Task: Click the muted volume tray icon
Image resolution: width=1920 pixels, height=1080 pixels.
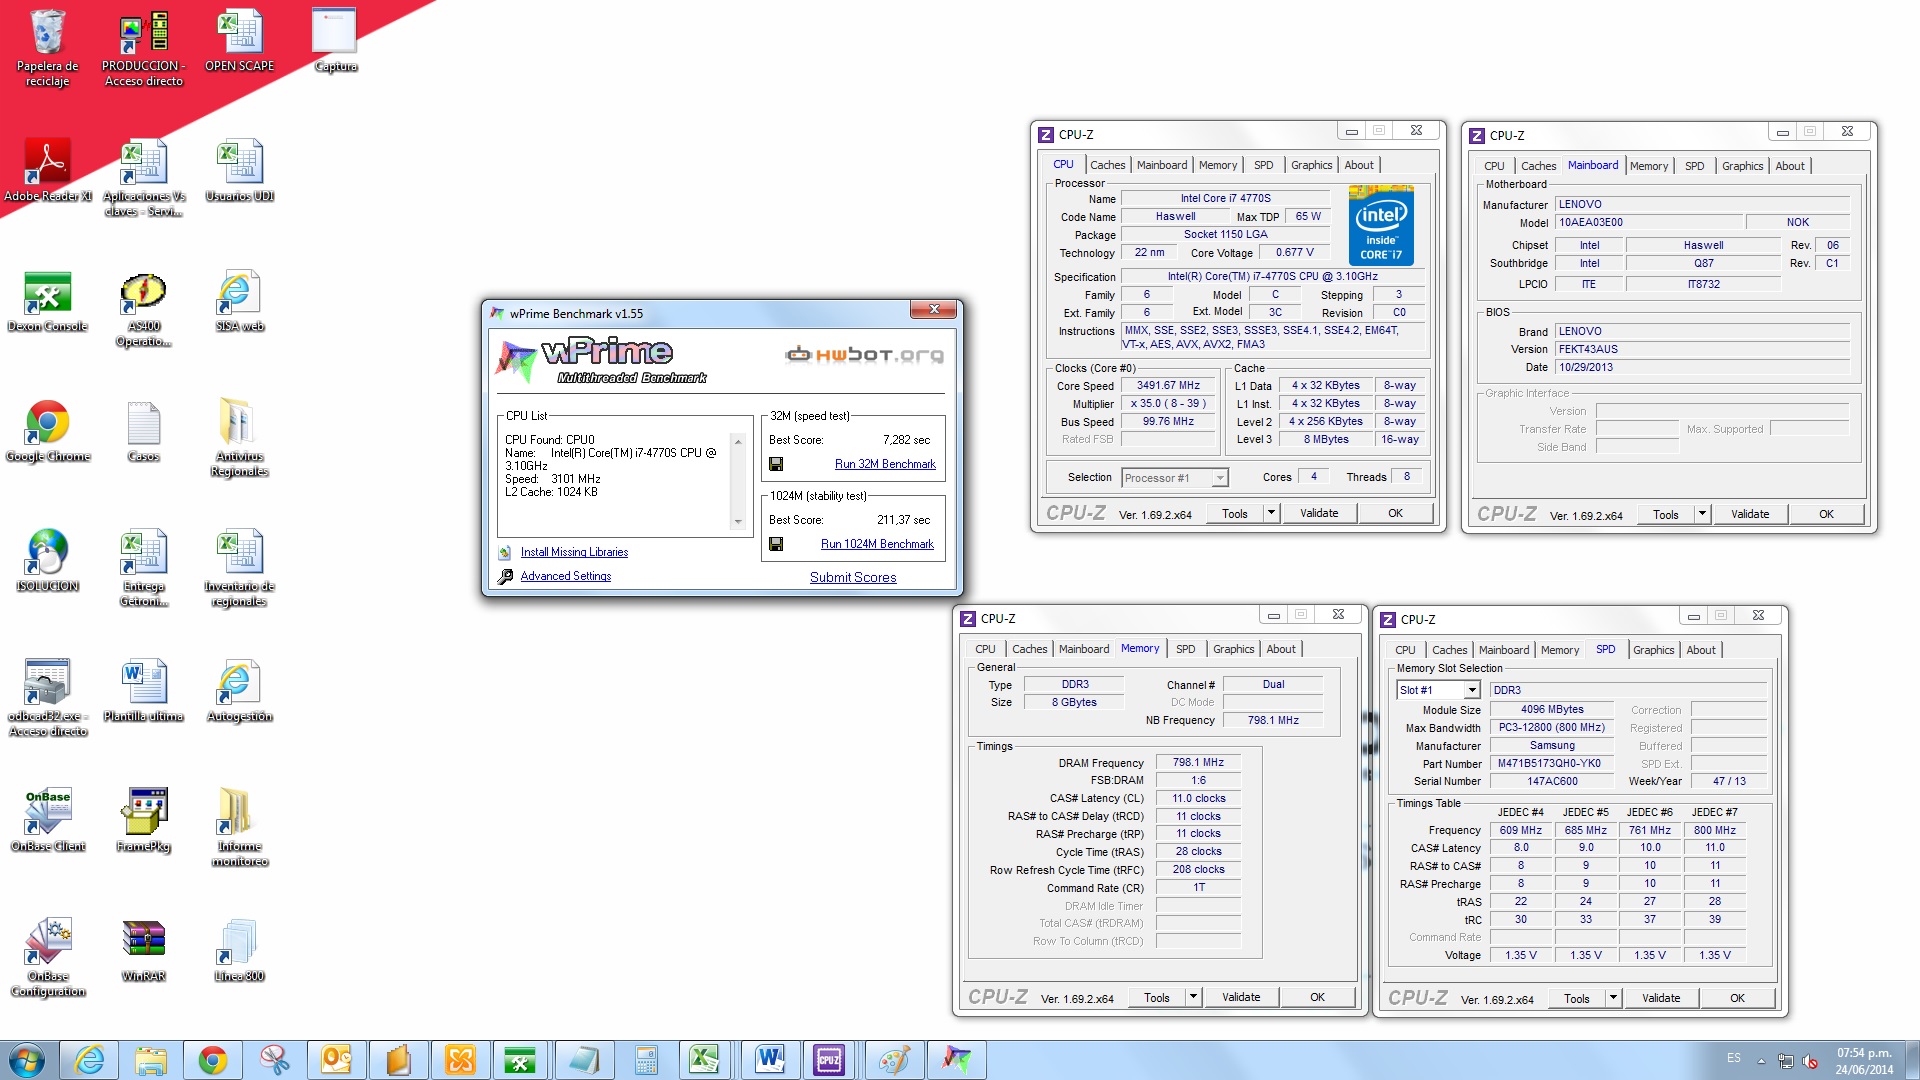Action: (x=1810, y=1060)
